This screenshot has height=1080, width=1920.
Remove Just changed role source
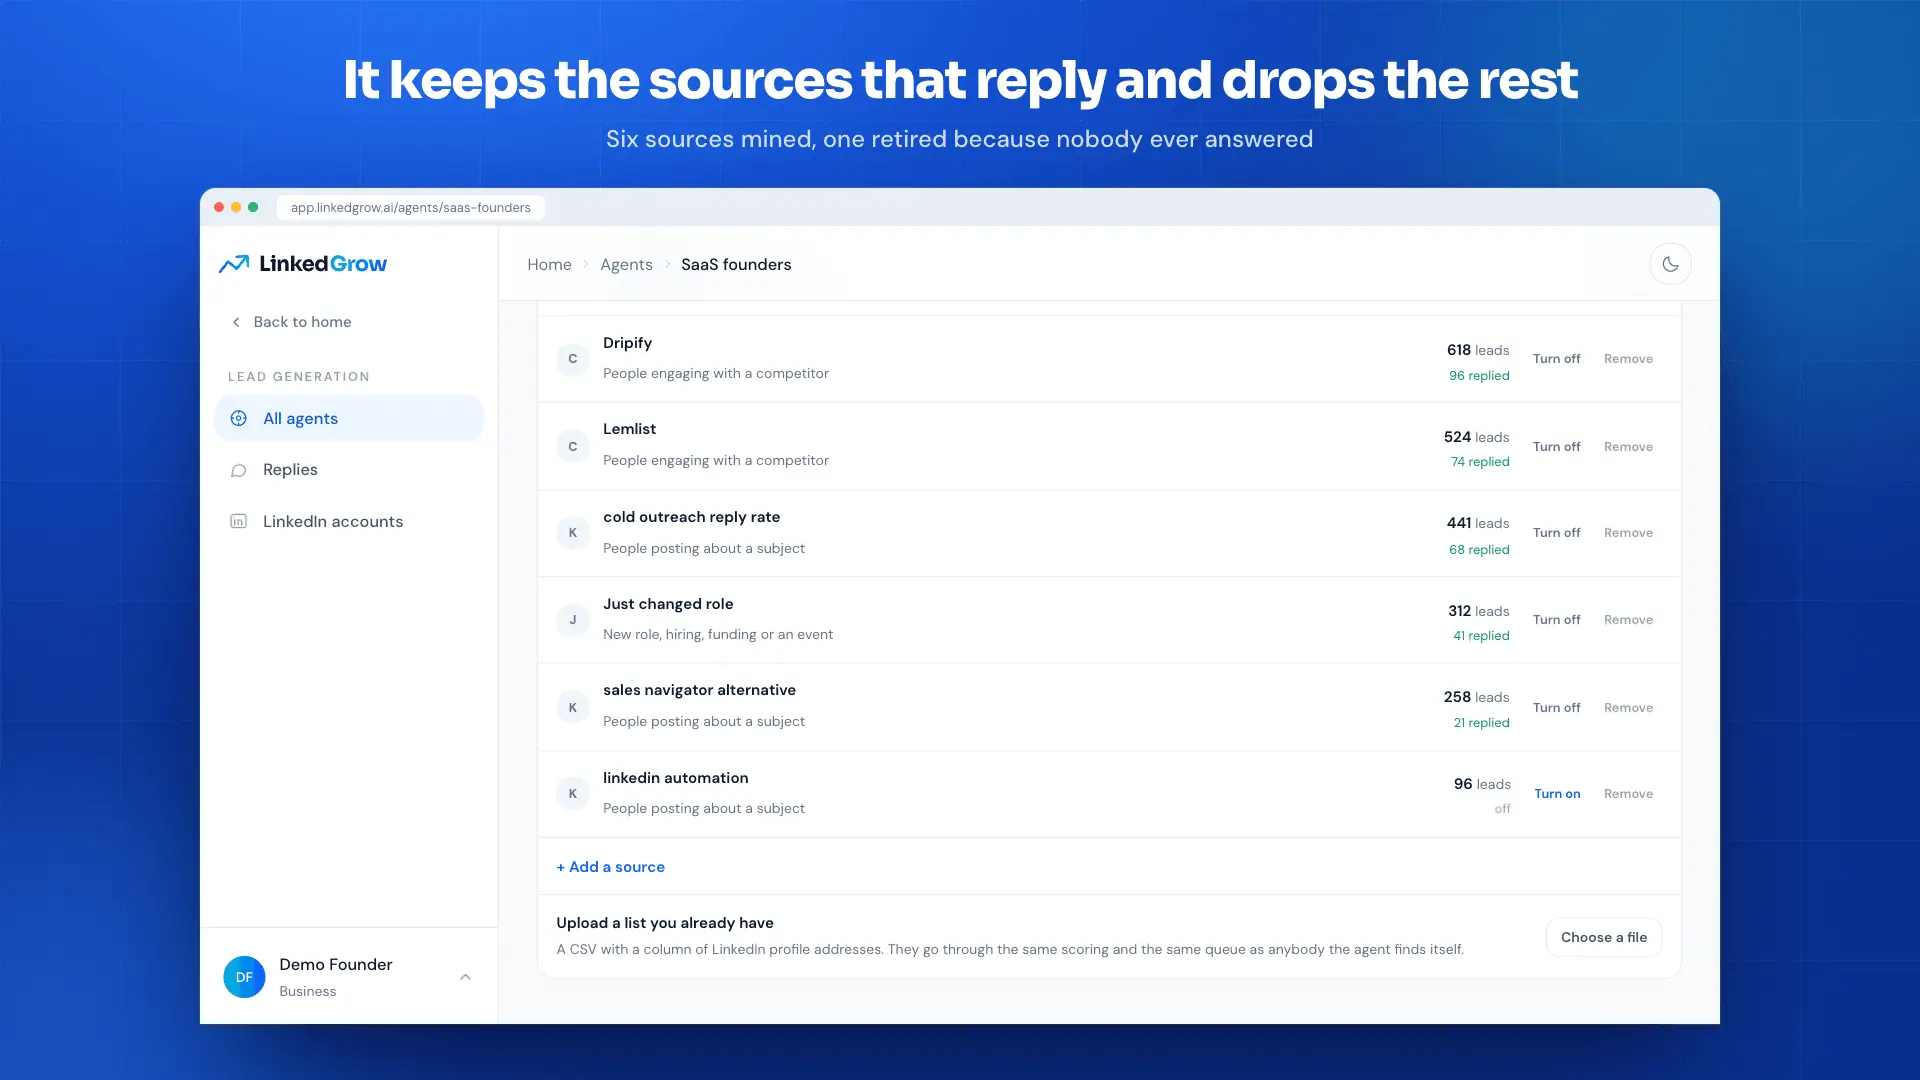tap(1628, 620)
